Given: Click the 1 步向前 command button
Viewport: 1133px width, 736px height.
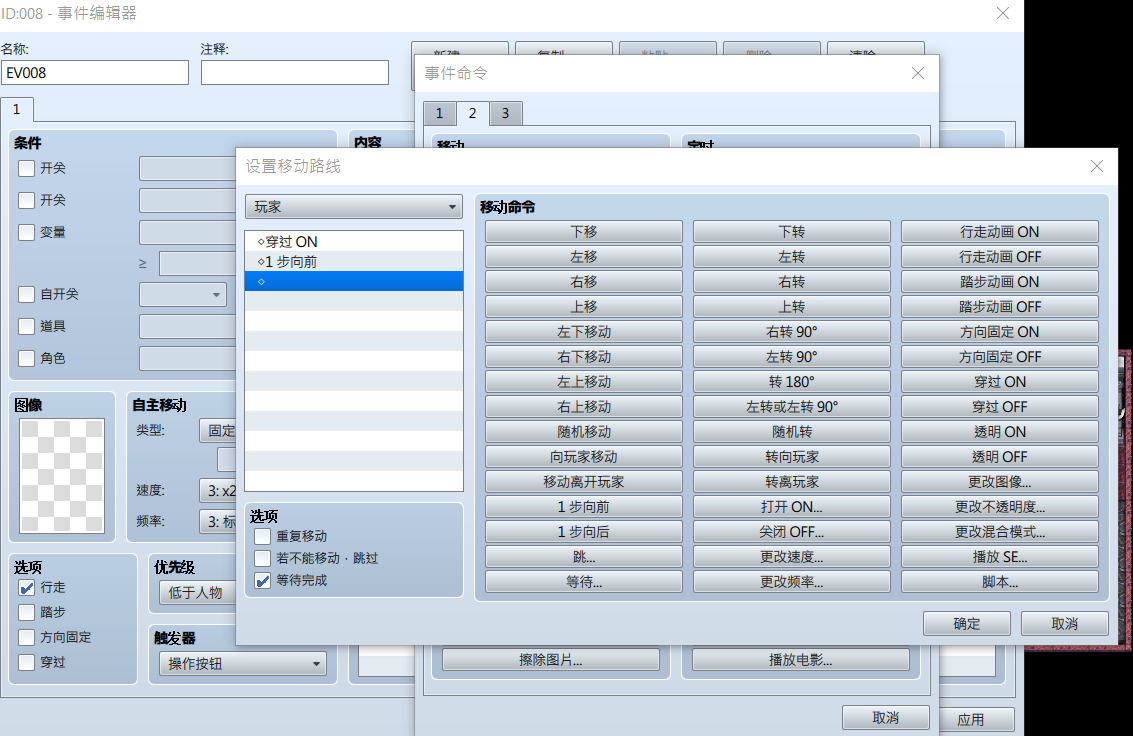Looking at the screenshot, I should pyautogui.click(x=583, y=507).
